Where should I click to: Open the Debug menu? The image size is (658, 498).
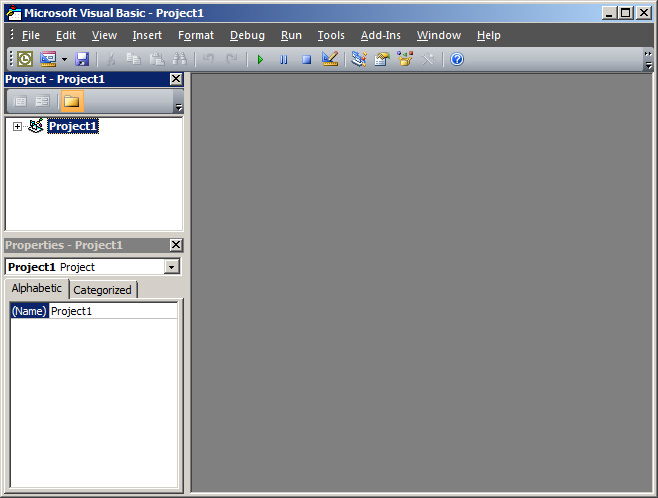247,35
